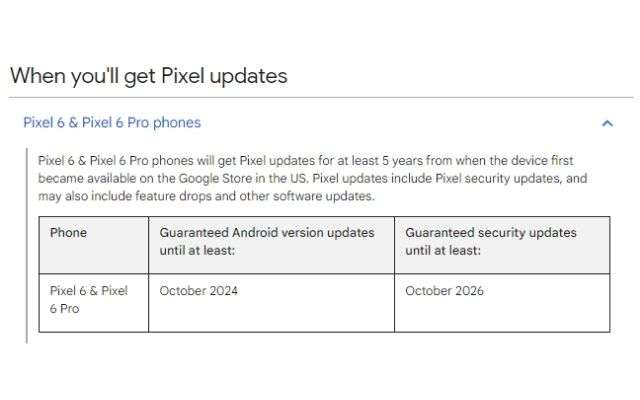The height and width of the screenshot is (400, 640).
Task: Collapse the section using the up chevron
Action: pos(607,123)
